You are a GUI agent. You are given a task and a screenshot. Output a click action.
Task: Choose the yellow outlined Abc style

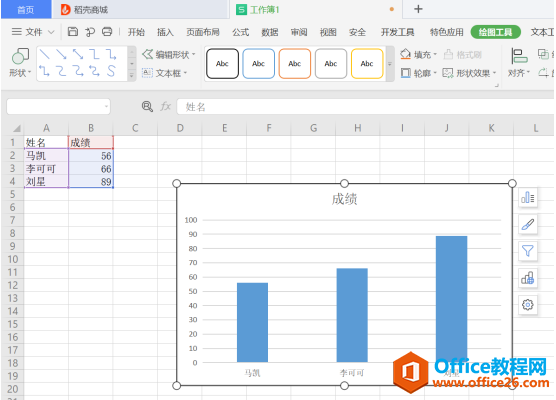[x=367, y=64]
